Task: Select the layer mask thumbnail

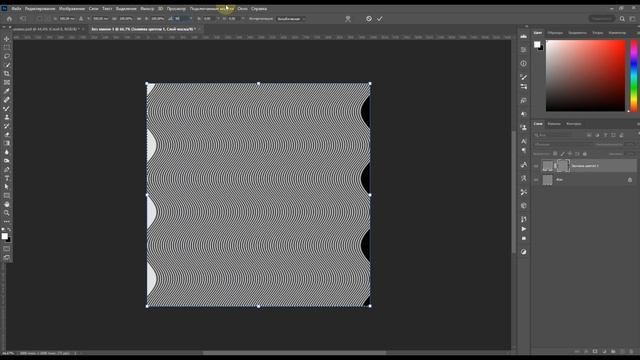Action: pos(562,166)
